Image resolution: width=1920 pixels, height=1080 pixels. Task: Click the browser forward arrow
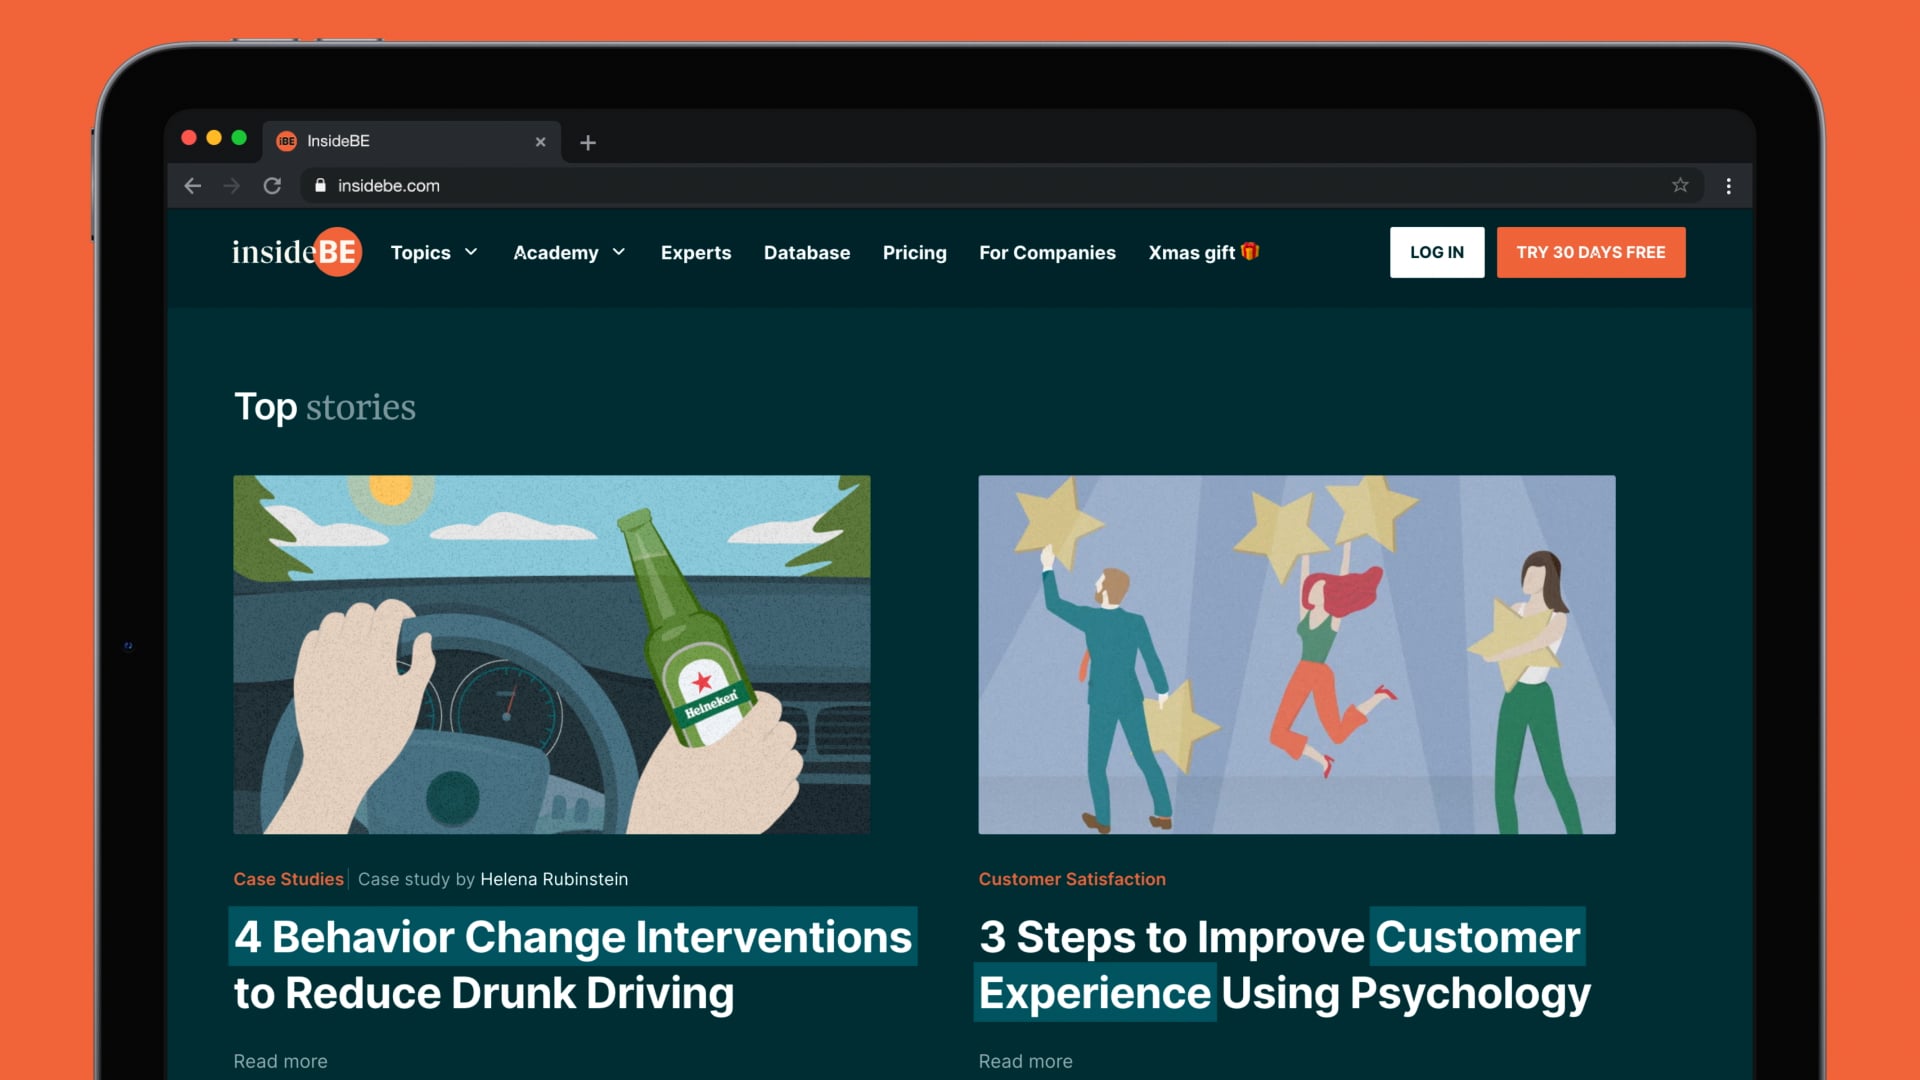point(231,186)
